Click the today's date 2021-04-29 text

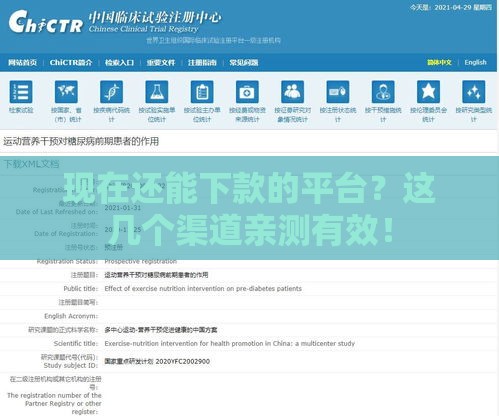451,7
